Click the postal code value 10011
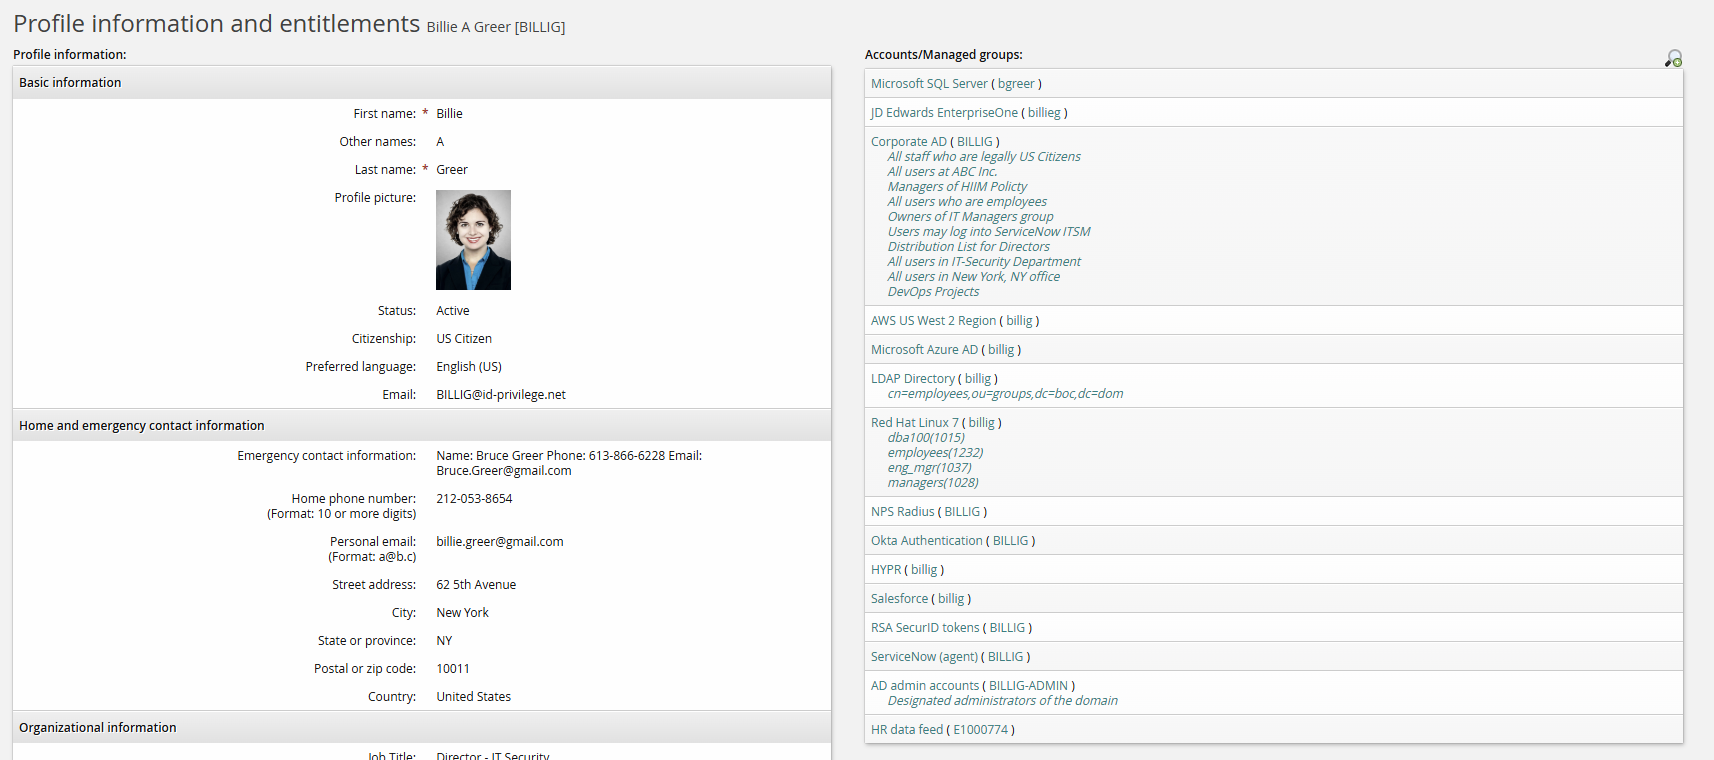The image size is (1714, 760). coord(453,669)
